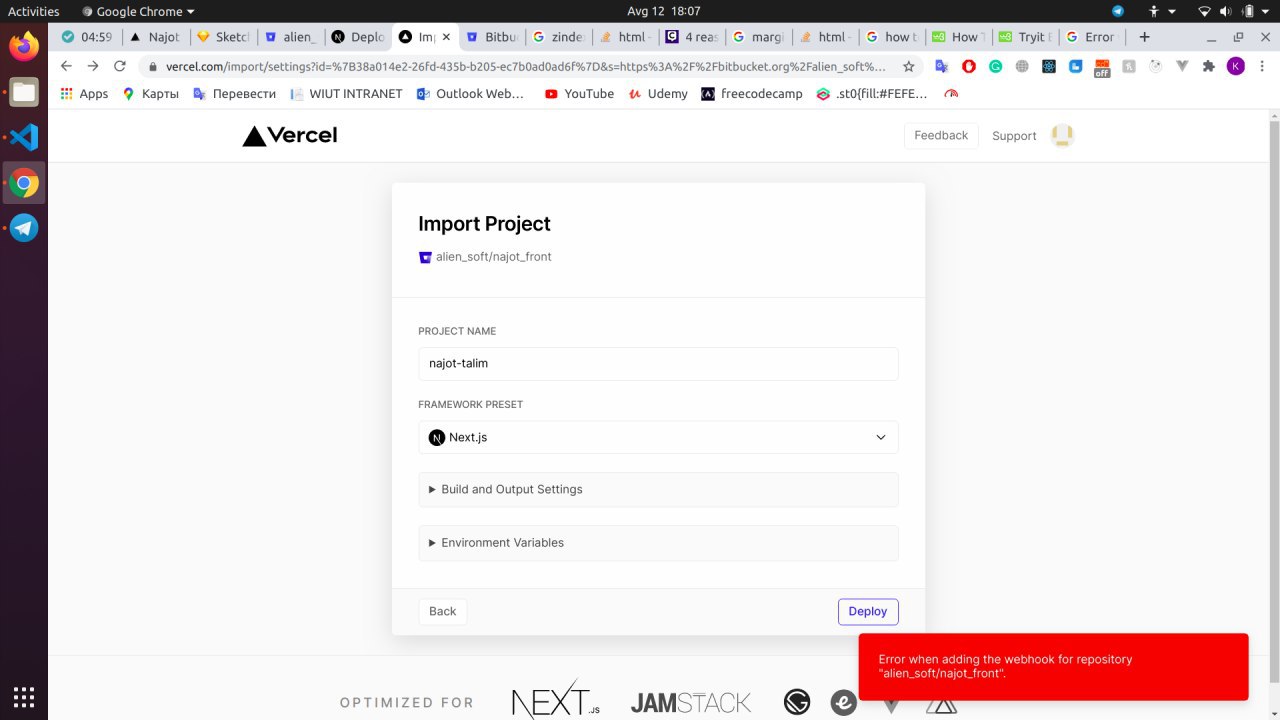Click the Next.js logo in footer
The image size is (1280, 720).
point(555,700)
